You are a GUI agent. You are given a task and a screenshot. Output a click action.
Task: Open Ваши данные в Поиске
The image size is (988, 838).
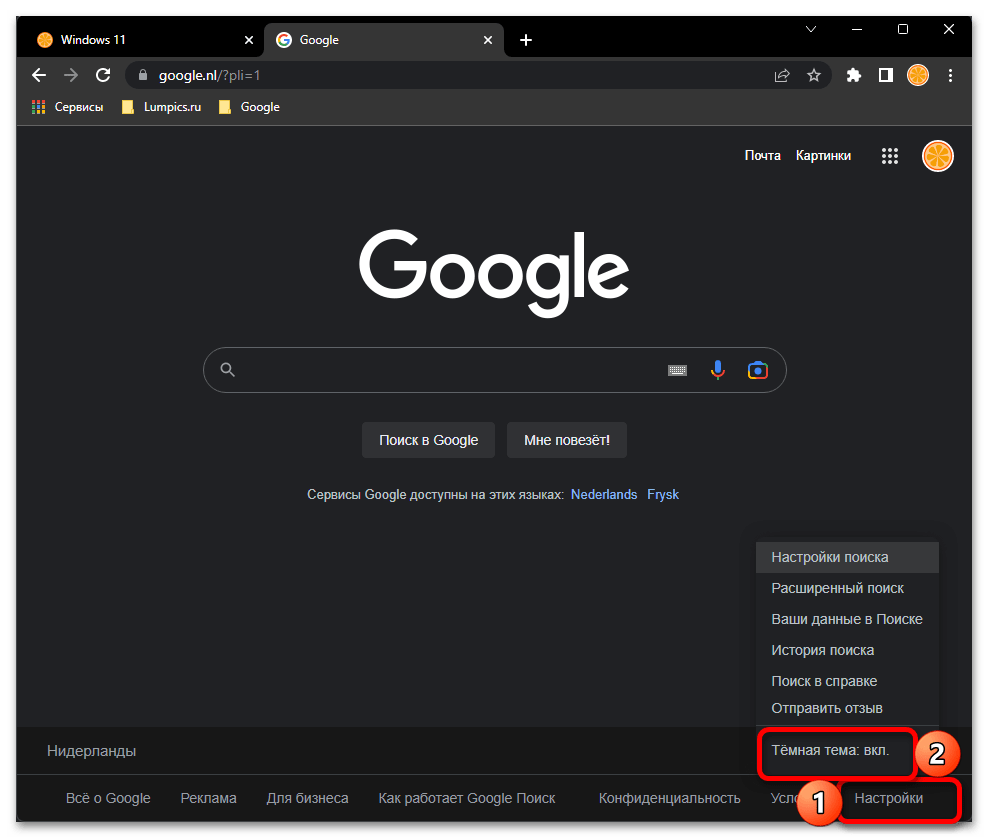pos(847,619)
